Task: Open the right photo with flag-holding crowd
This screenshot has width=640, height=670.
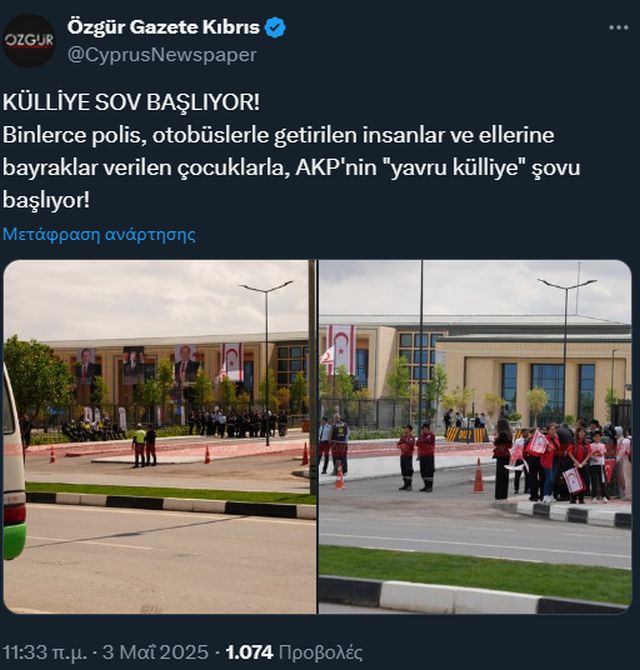Action: point(475,436)
